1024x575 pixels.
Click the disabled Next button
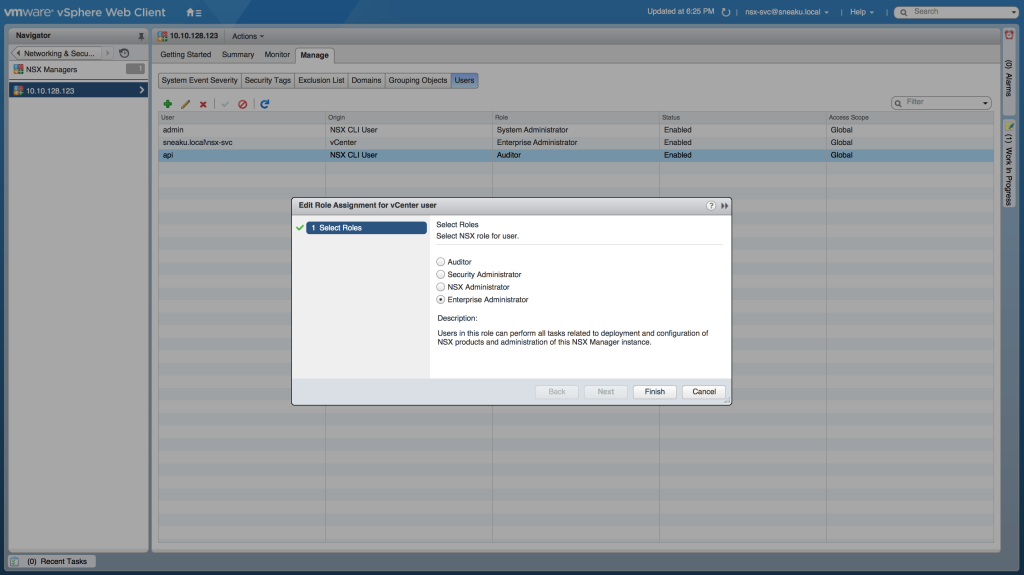pos(605,391)
